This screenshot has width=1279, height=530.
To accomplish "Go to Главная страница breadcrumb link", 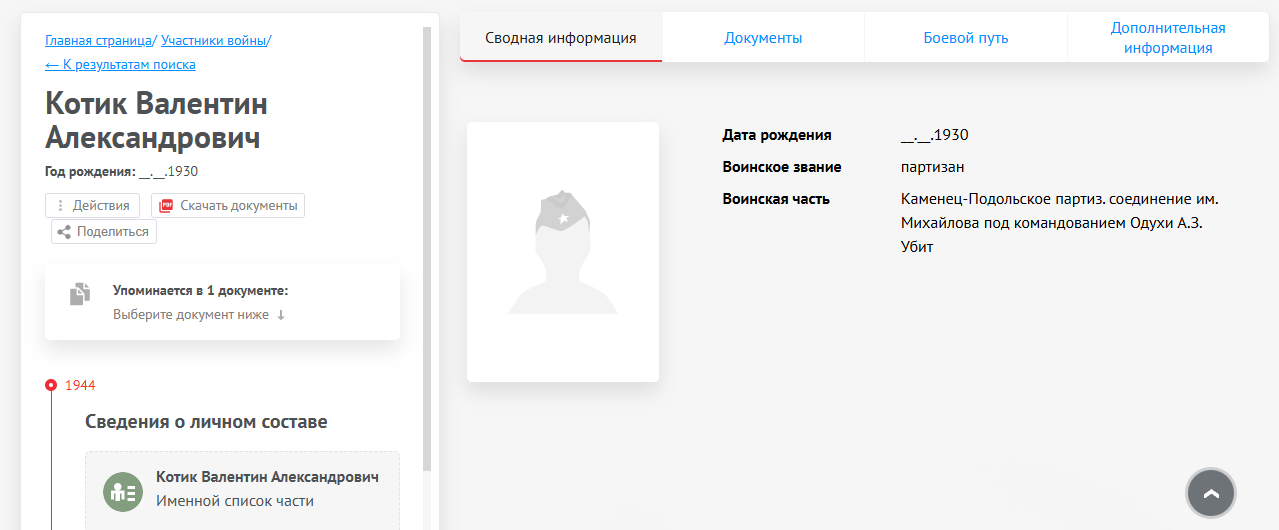I will click(98, 40).
